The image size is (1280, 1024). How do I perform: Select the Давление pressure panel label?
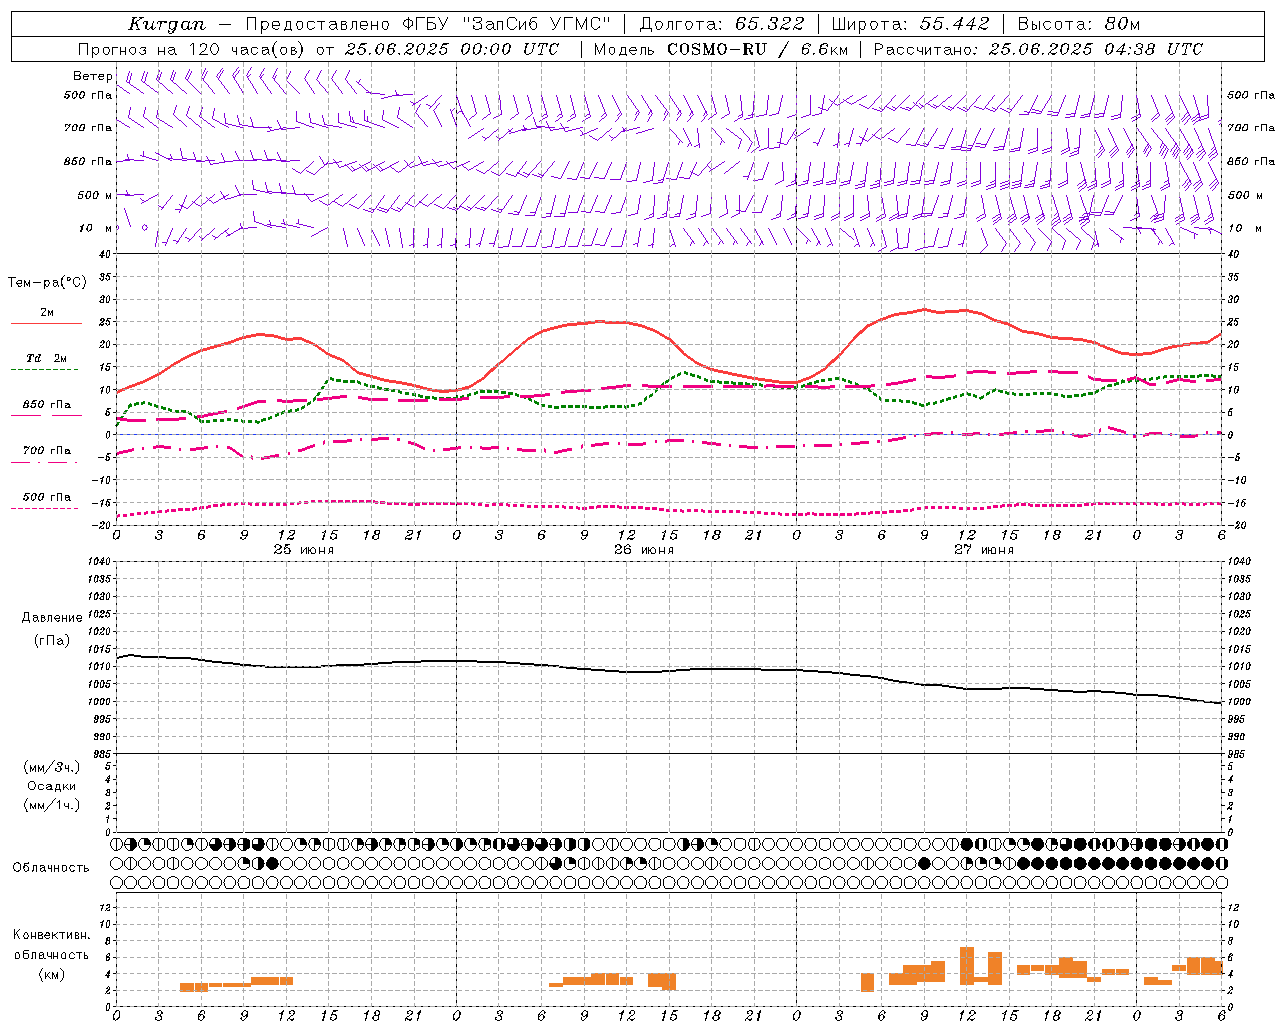52,618
